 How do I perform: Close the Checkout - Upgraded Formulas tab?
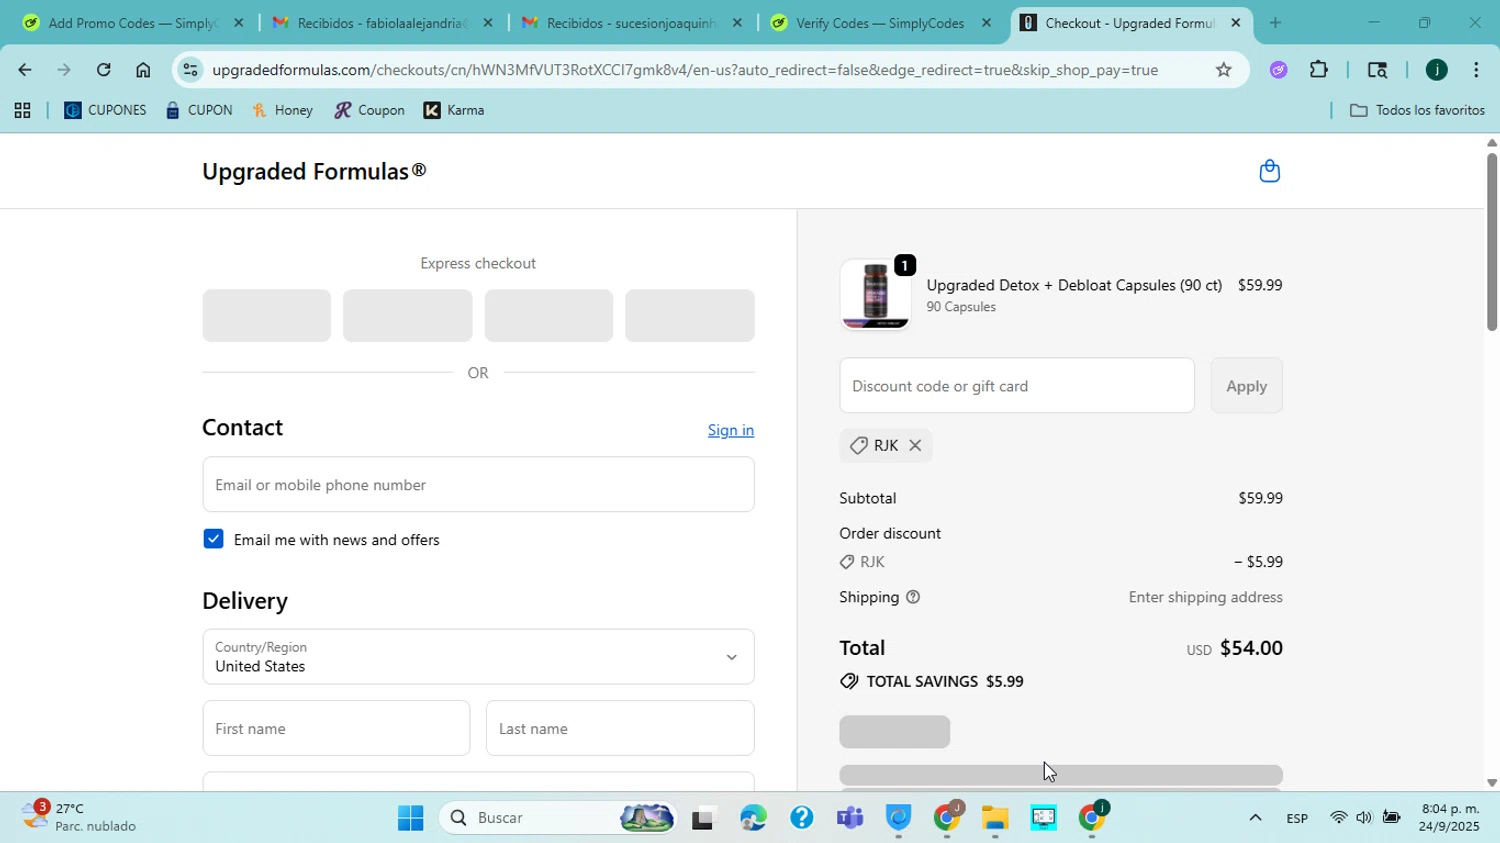(x=1235, y=23)
